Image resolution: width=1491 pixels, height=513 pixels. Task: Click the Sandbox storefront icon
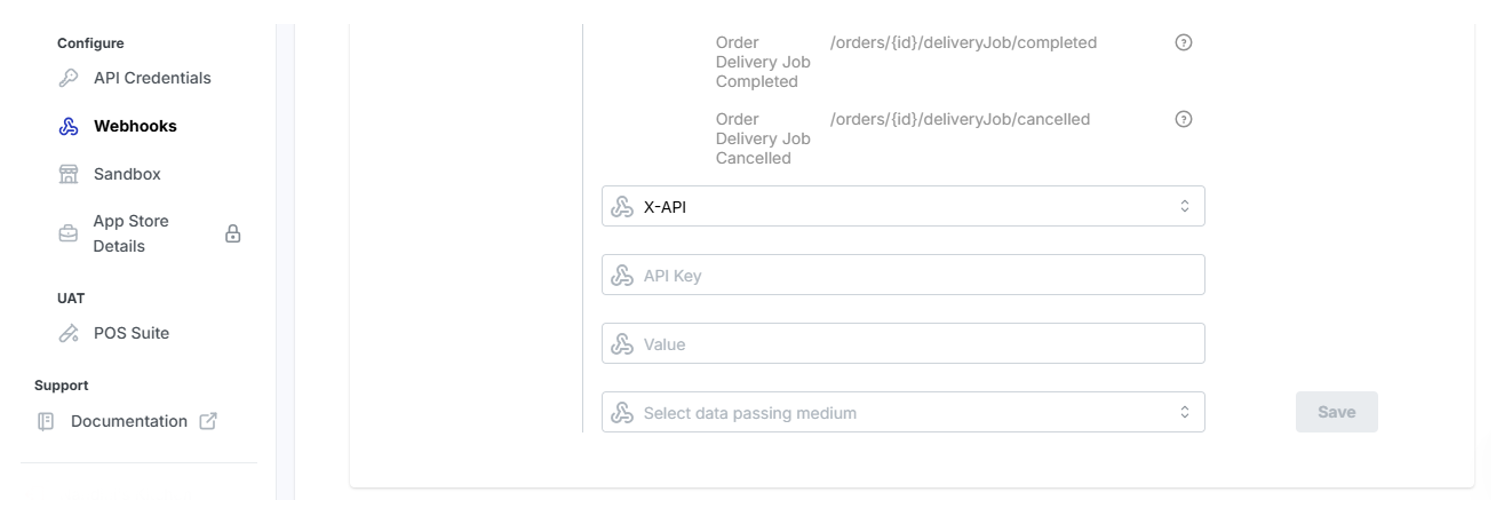coord(68,174)
